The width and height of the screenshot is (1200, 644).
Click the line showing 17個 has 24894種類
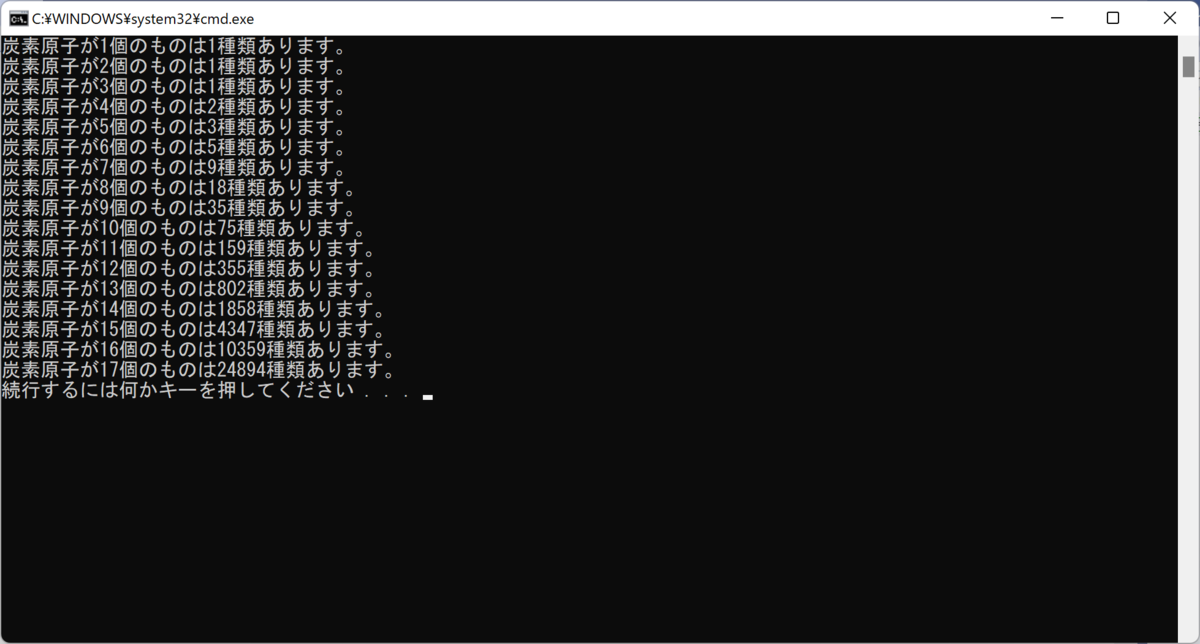point(199,370)
